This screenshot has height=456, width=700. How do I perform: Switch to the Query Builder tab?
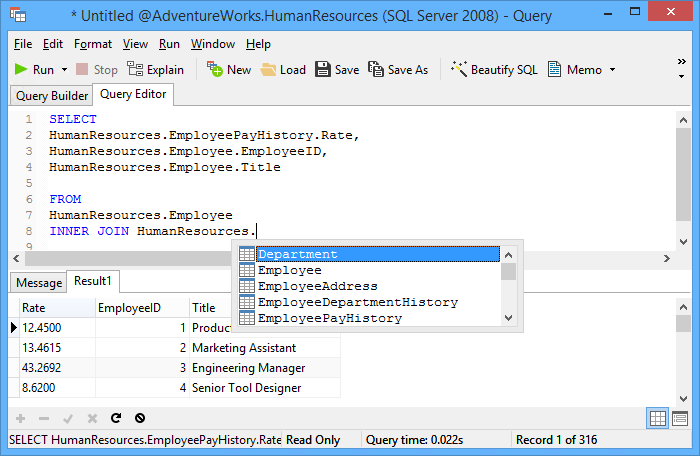[52, 96]
